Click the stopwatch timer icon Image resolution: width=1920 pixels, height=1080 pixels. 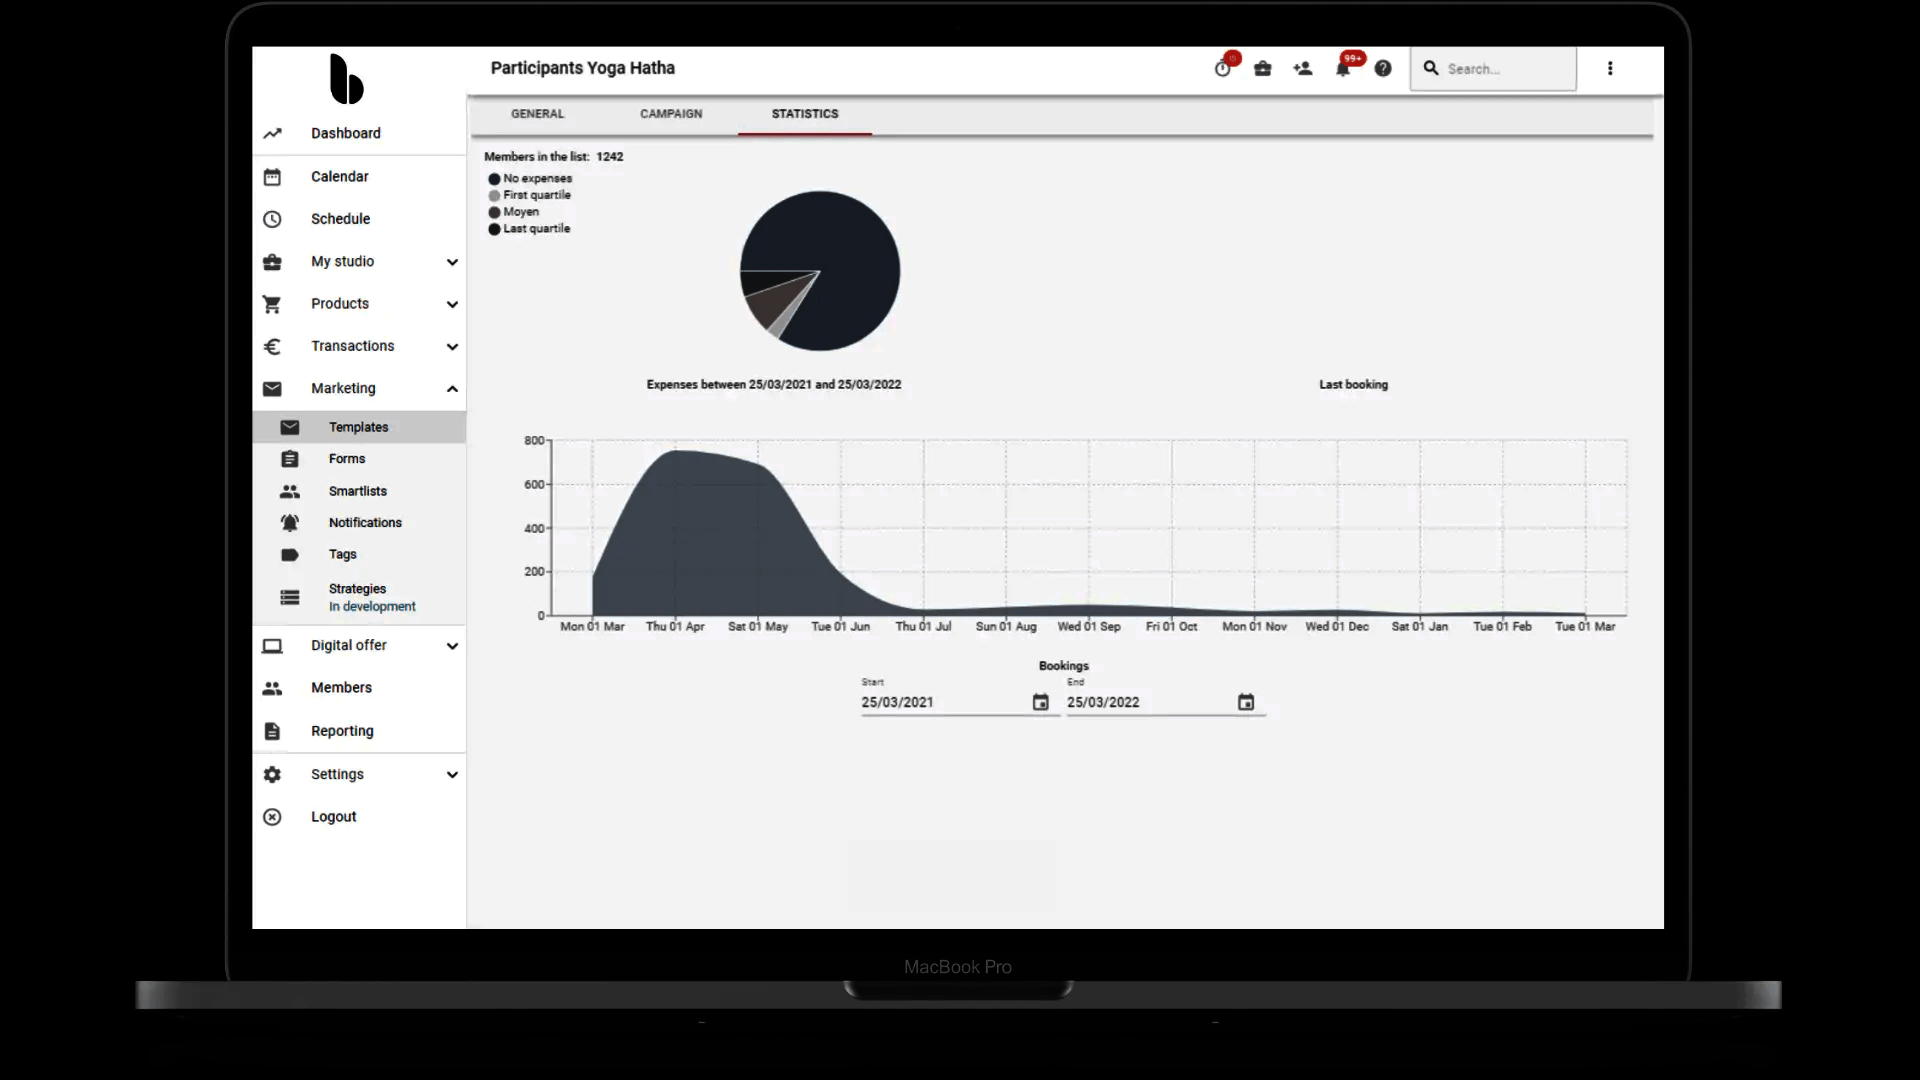pos(1222,69)
